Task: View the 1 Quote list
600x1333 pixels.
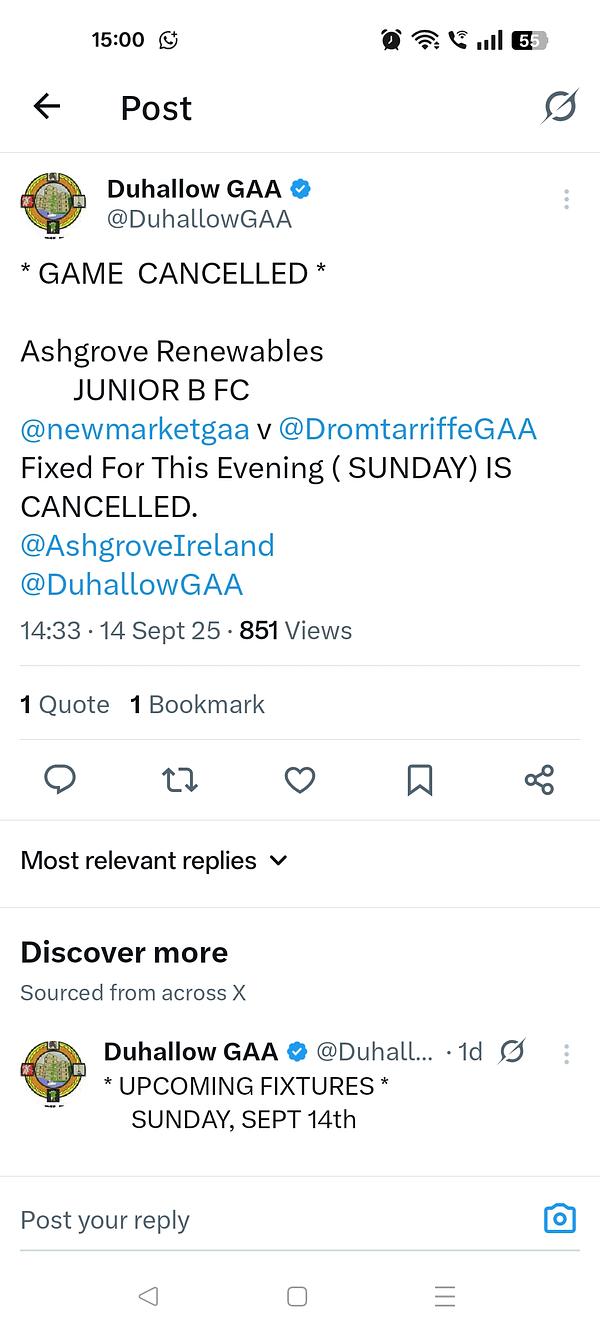Action: click(65, 704)
